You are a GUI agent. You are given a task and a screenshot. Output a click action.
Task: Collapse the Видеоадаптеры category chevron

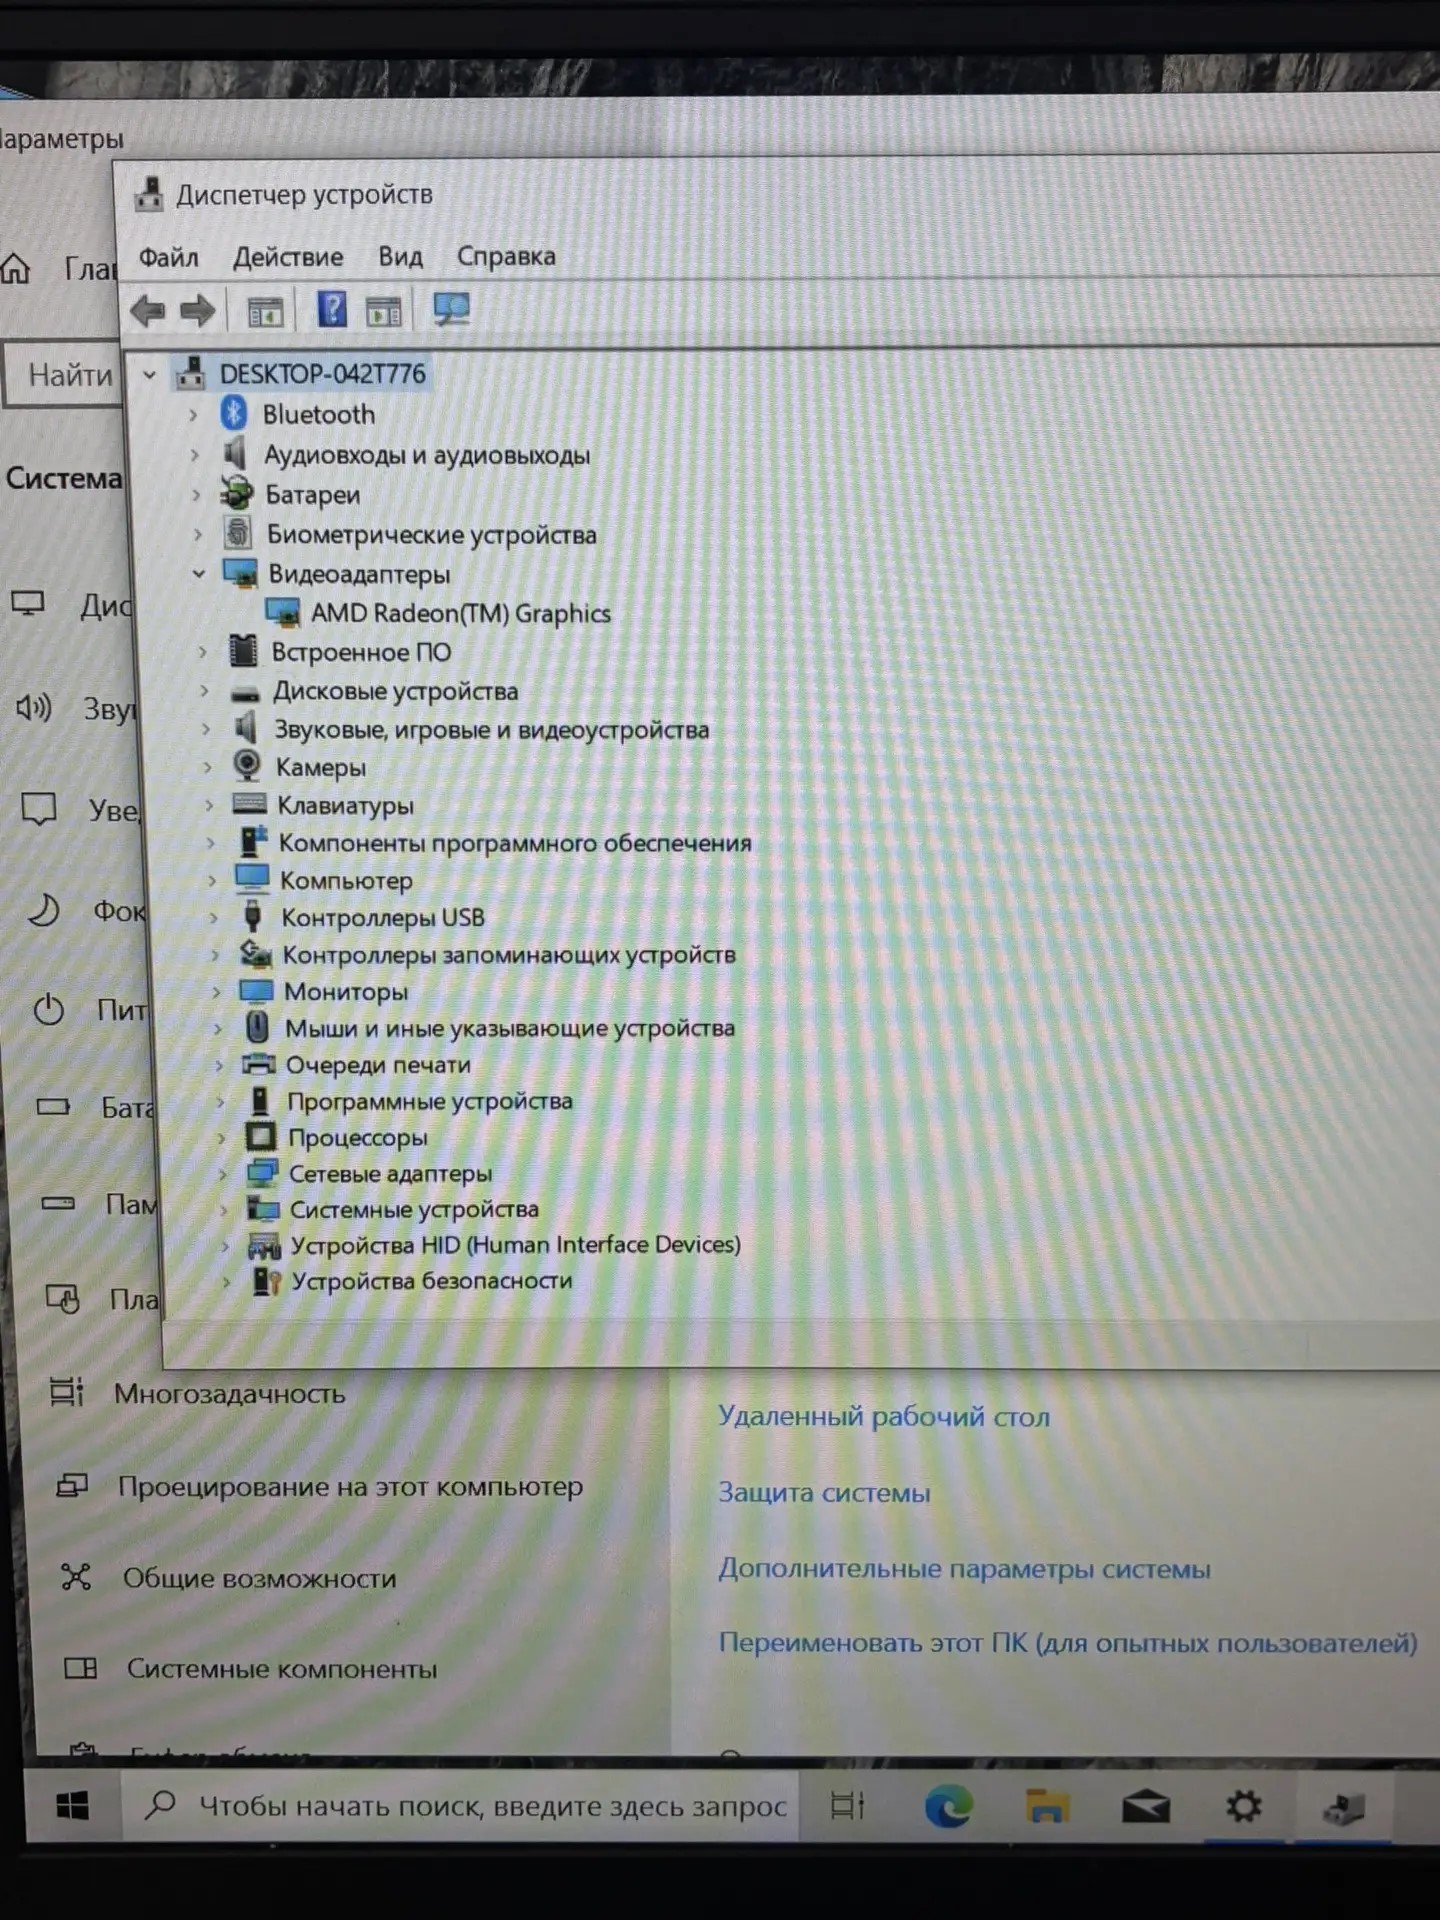(198, 574)
